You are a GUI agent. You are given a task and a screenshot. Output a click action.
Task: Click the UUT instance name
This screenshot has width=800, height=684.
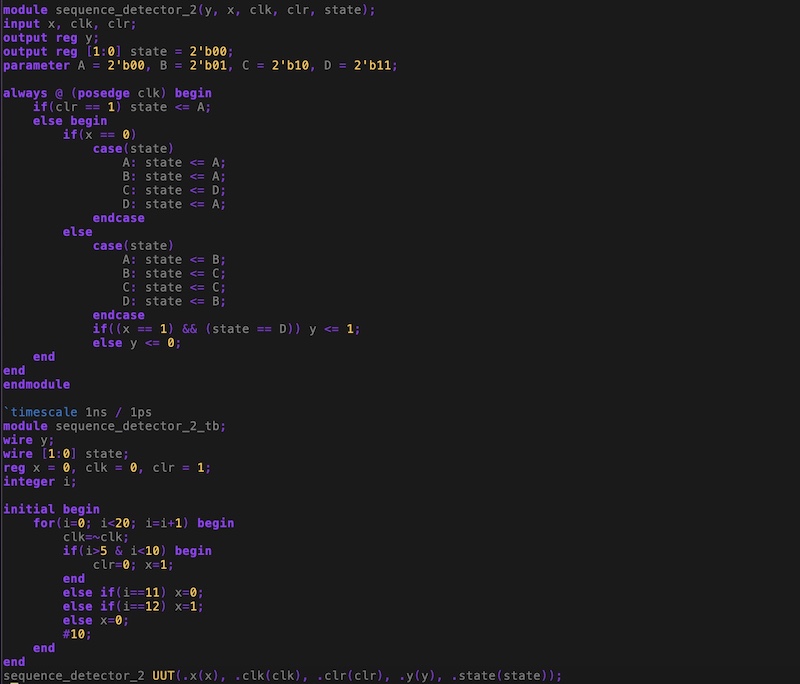(x=164, y=676)
